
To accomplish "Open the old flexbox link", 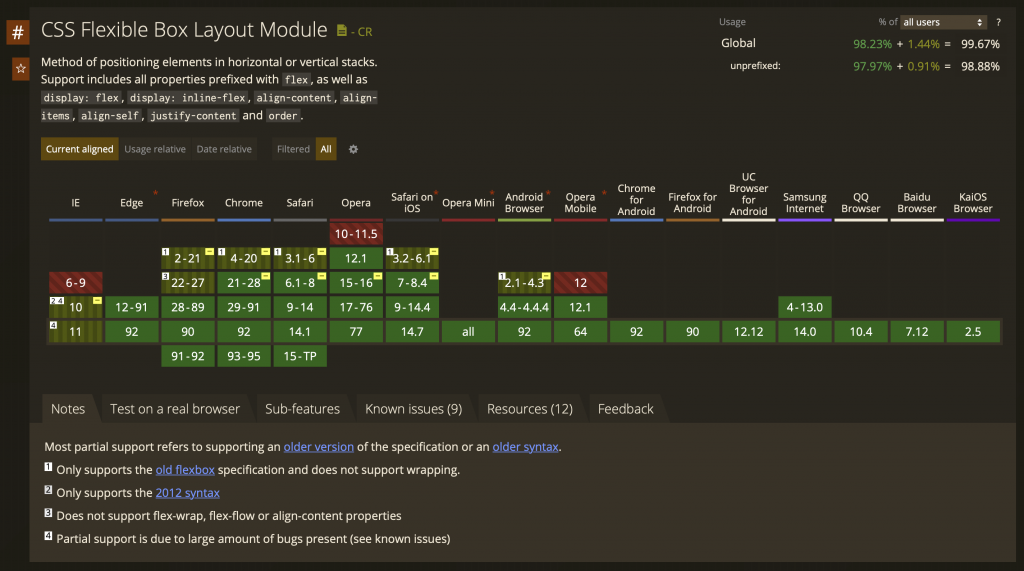I will pos(185,470).
